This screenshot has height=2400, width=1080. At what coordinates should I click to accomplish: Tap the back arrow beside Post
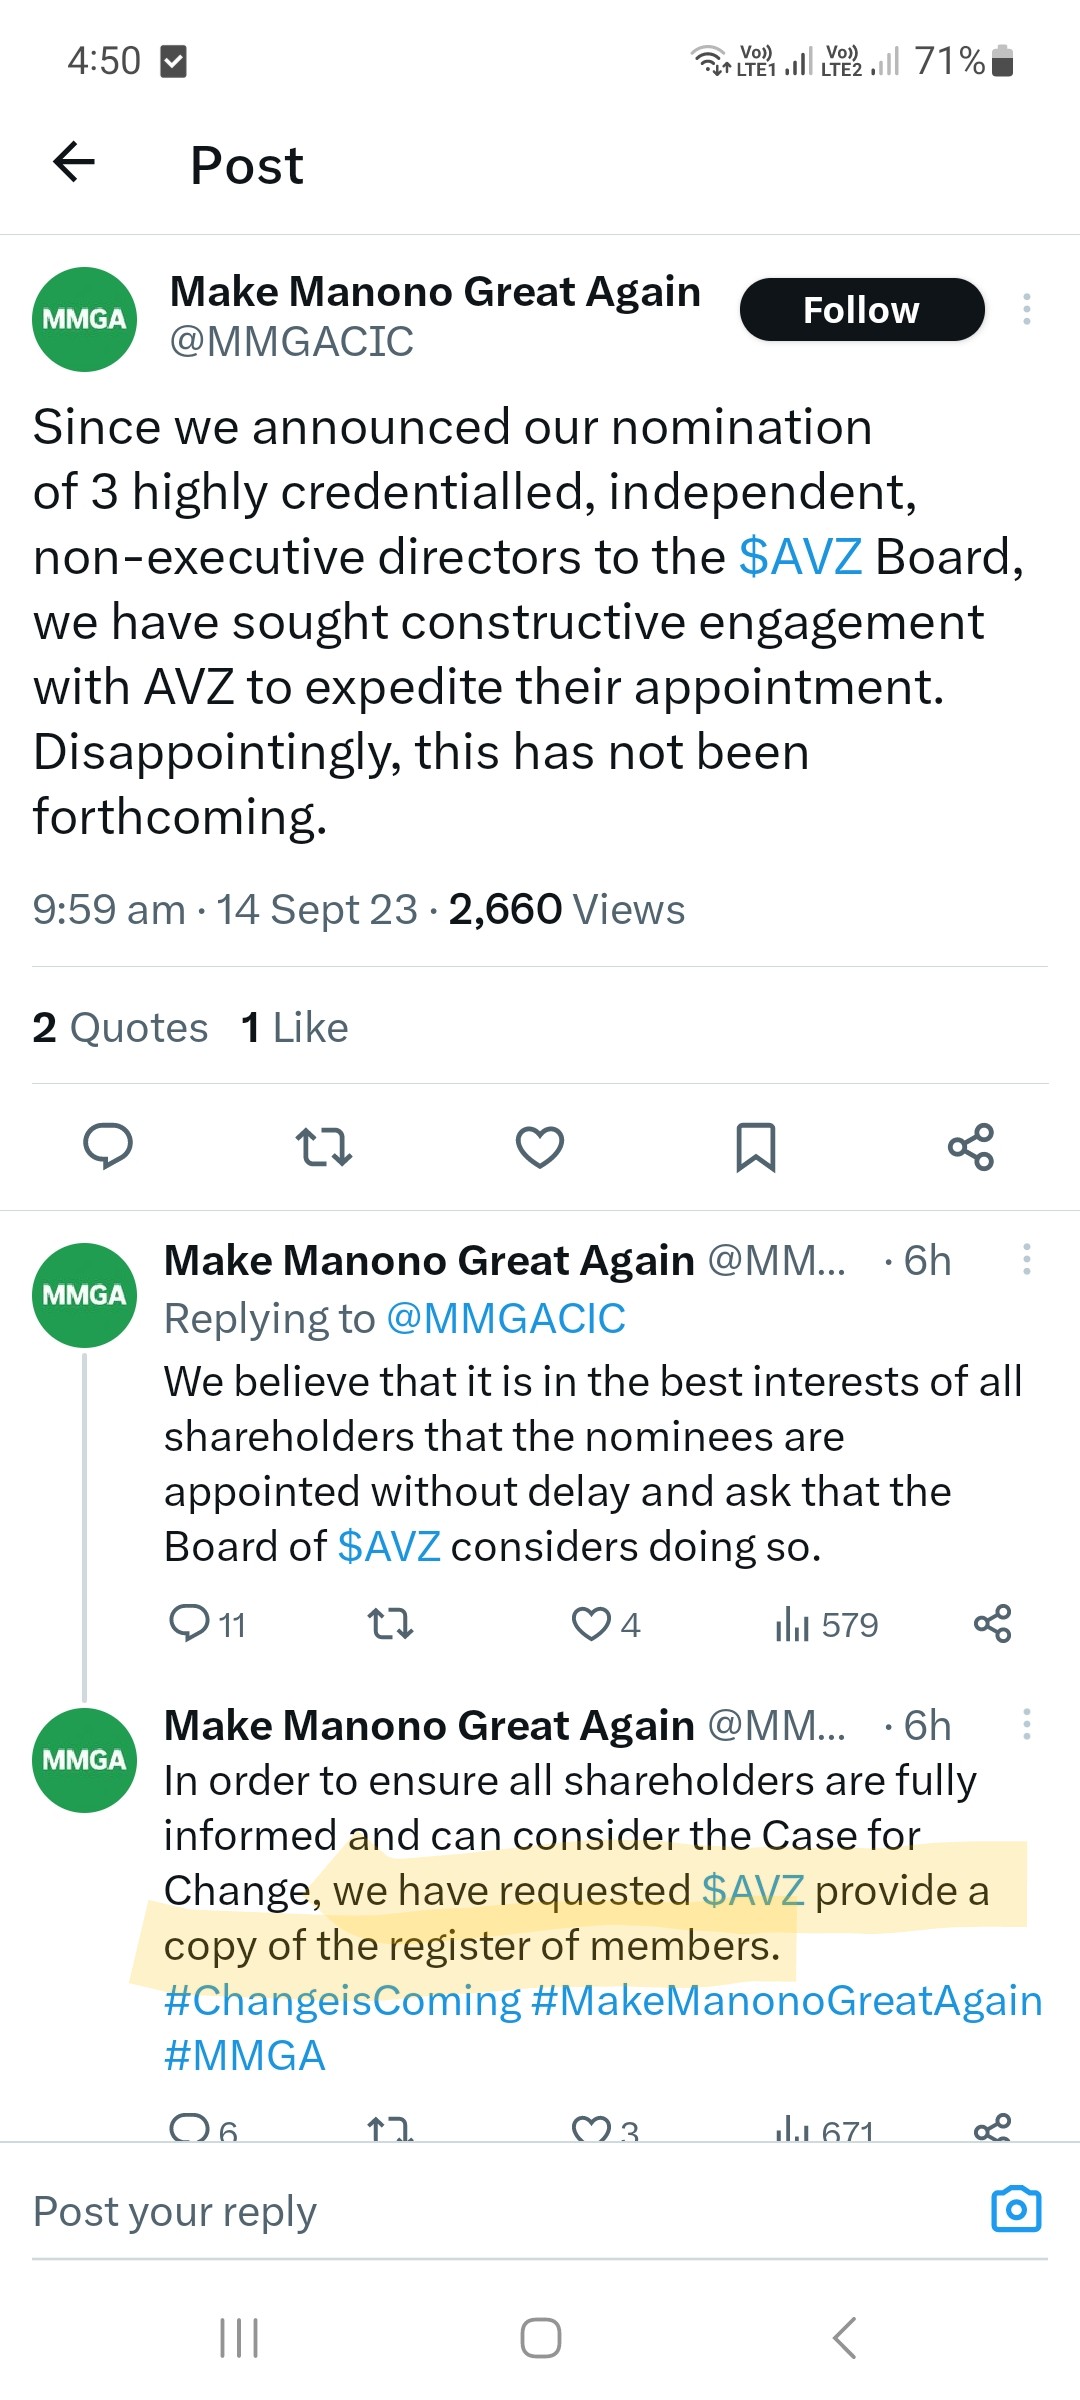(x=74, y=162)
